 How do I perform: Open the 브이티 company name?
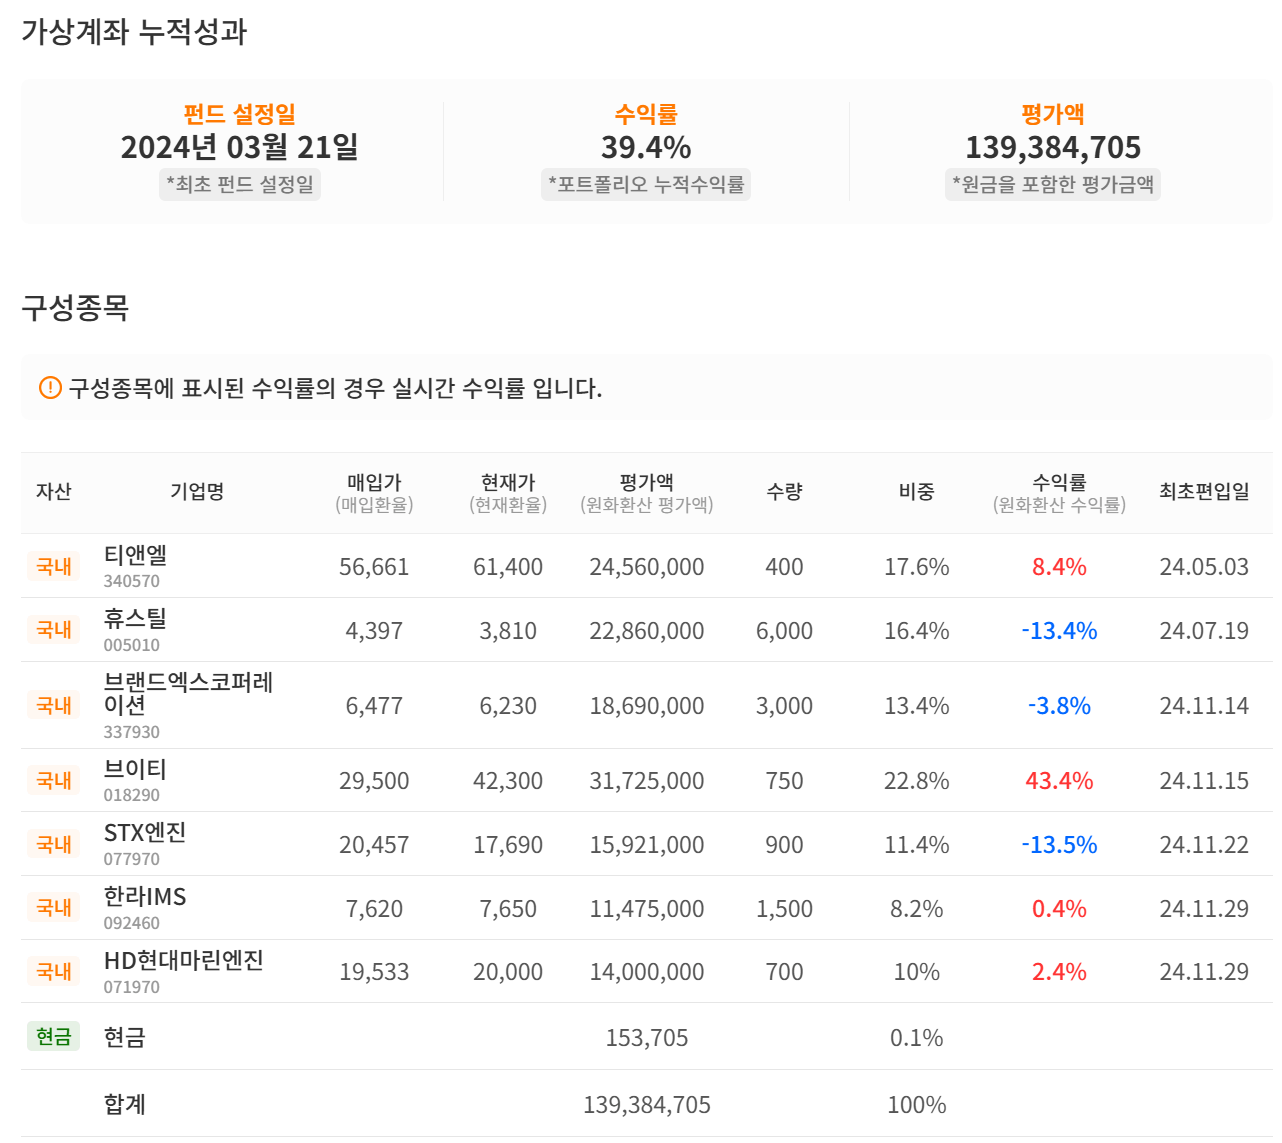click(135, 769)
